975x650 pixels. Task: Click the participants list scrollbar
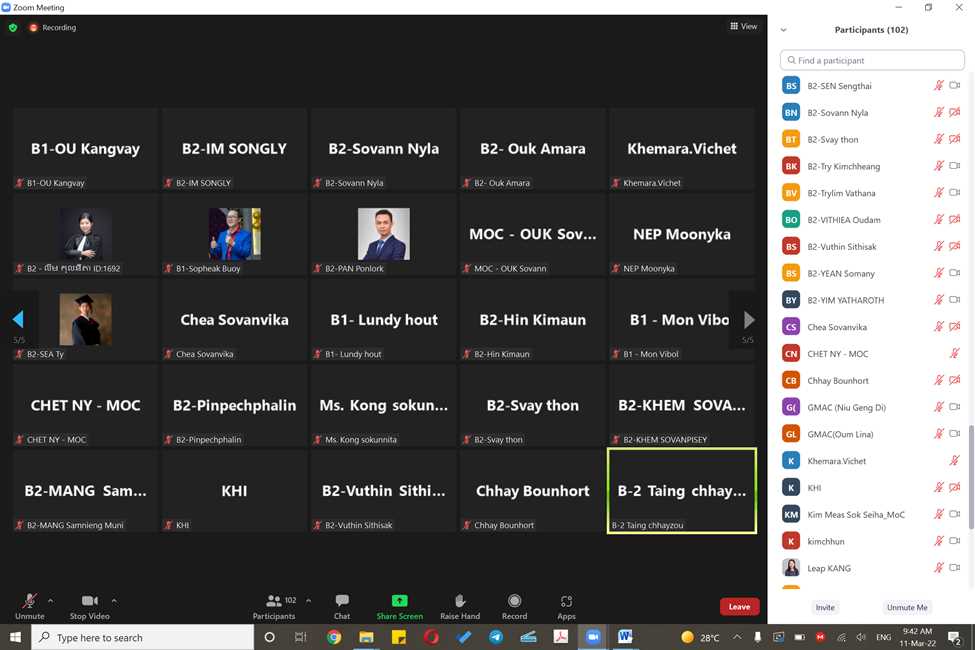pos(971,476)
